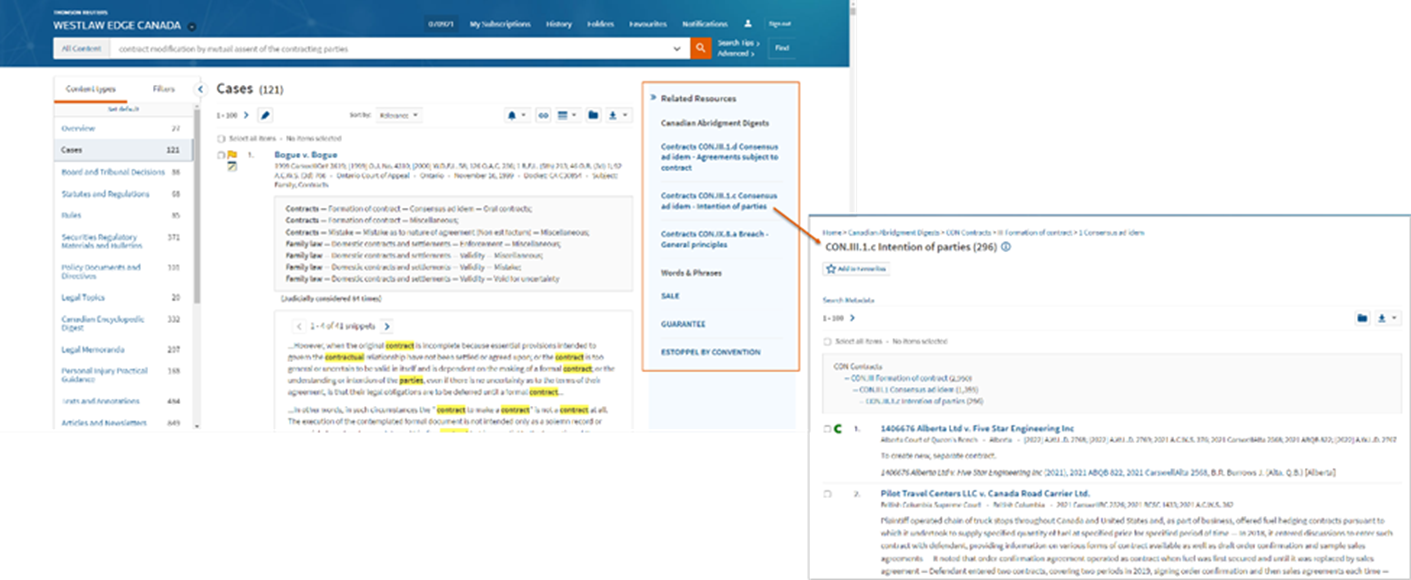This screenshot has height=580, width=1411.
Task: Click the yellow flag icon beside Bogue v. Bogue
Action: tap(232, 155)
